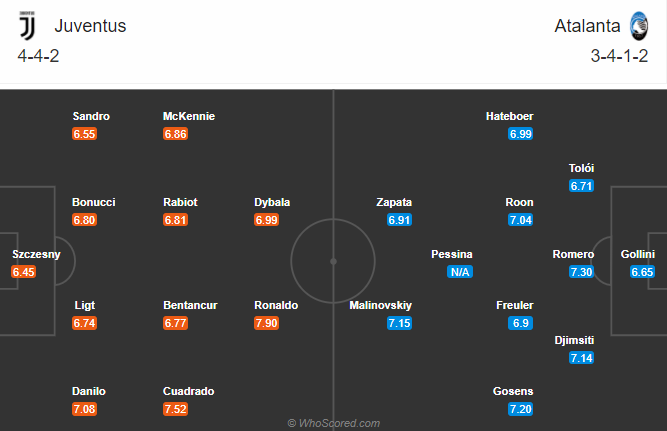Select the Juventus team name
Screen dimensions: 667x431
pyautogui.click(x=90, y=26)
